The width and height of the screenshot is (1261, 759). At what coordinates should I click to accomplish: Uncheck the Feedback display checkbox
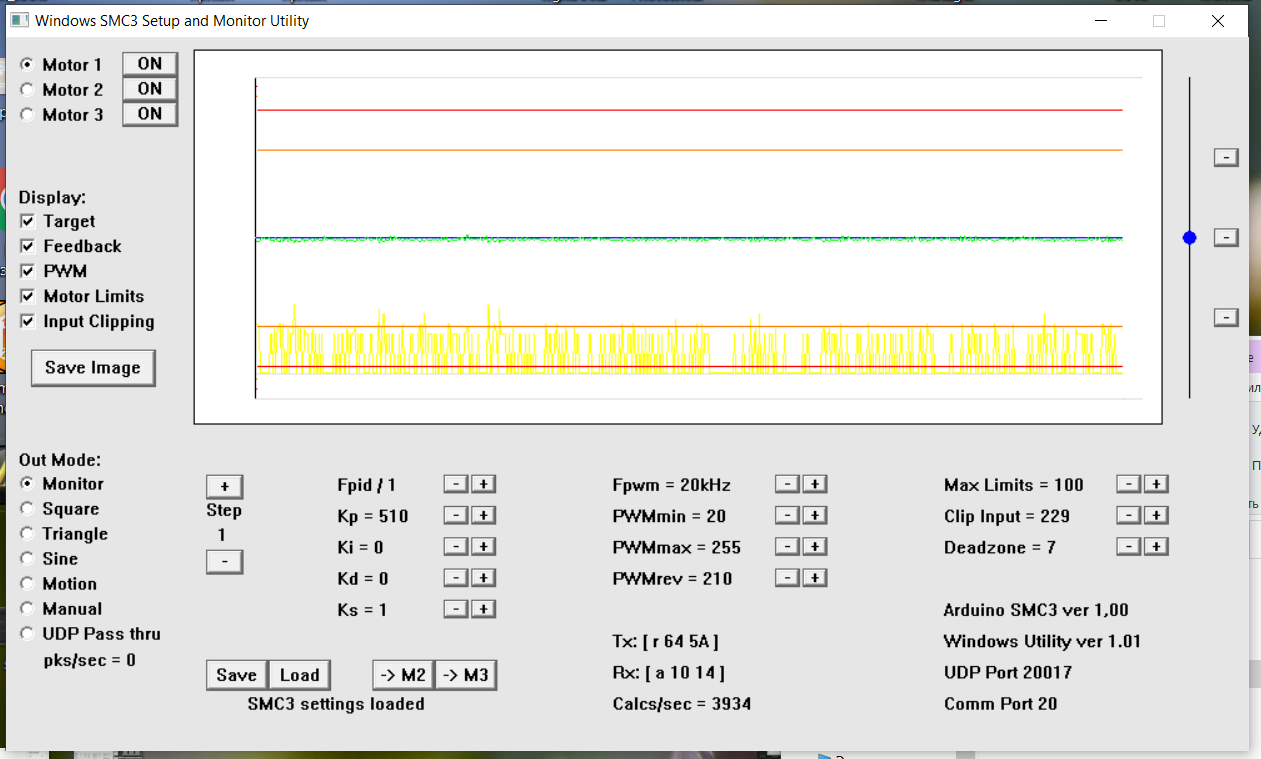coord(28,246)
